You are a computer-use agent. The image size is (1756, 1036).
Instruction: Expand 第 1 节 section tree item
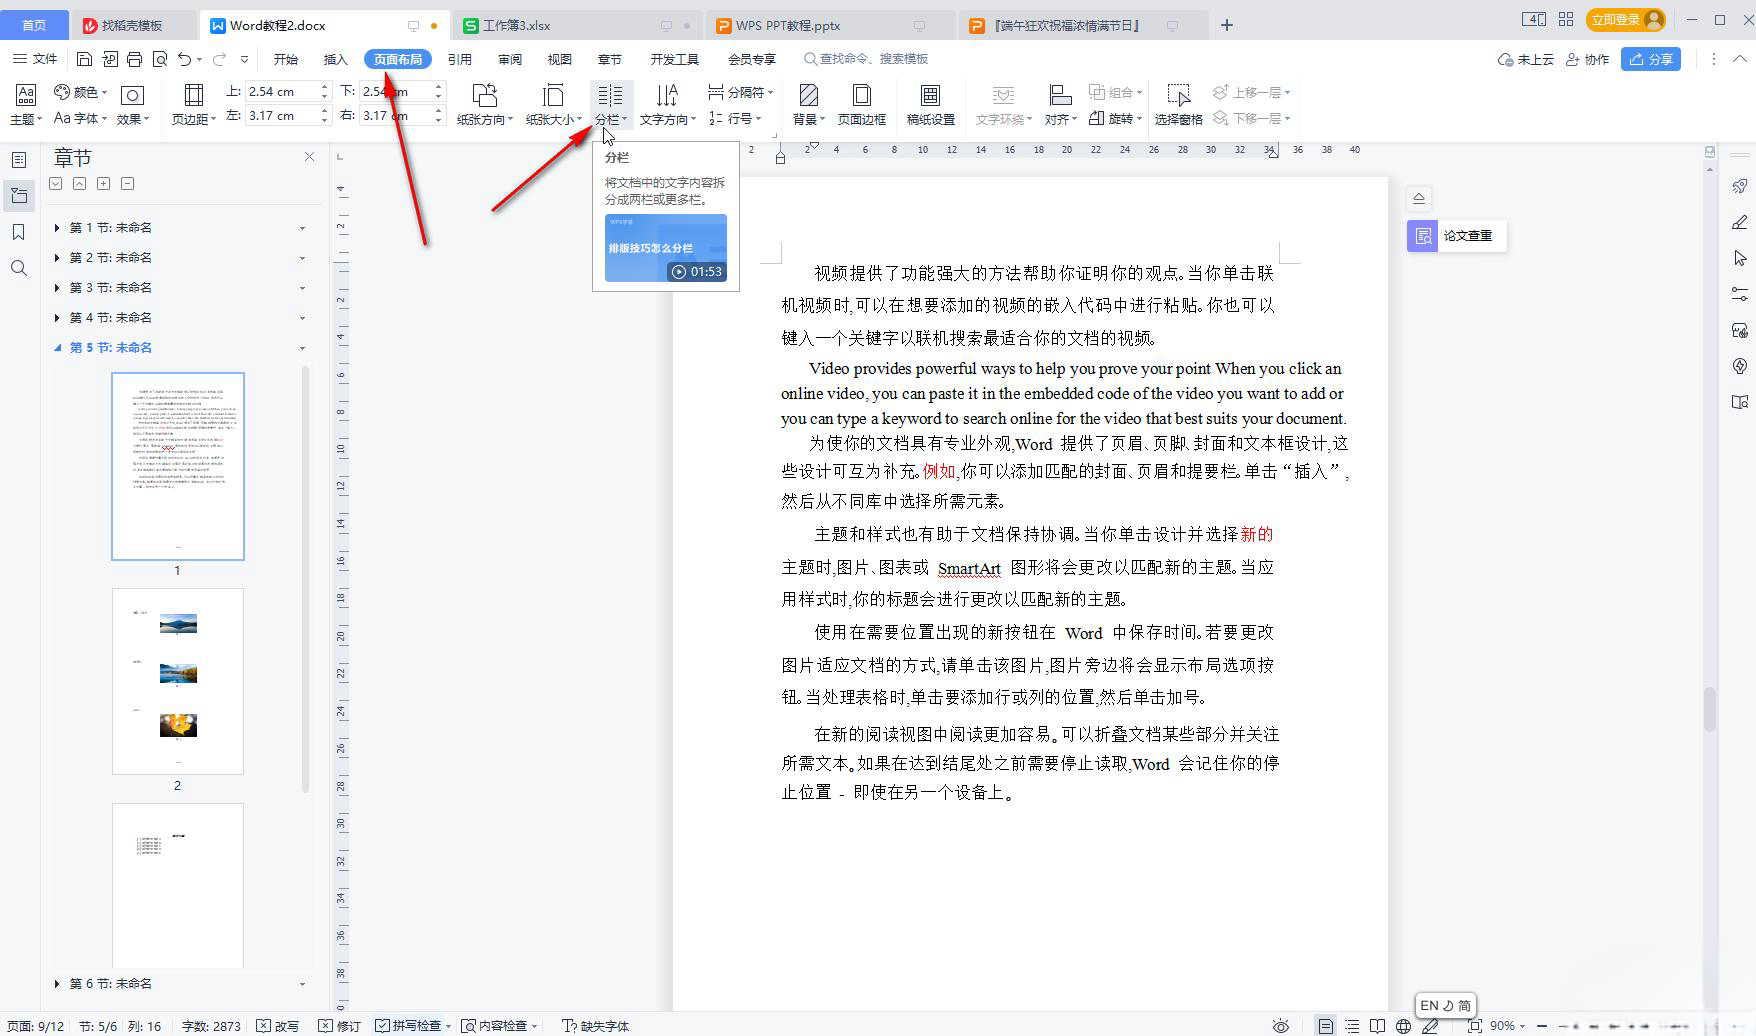[x=57, y=228]
